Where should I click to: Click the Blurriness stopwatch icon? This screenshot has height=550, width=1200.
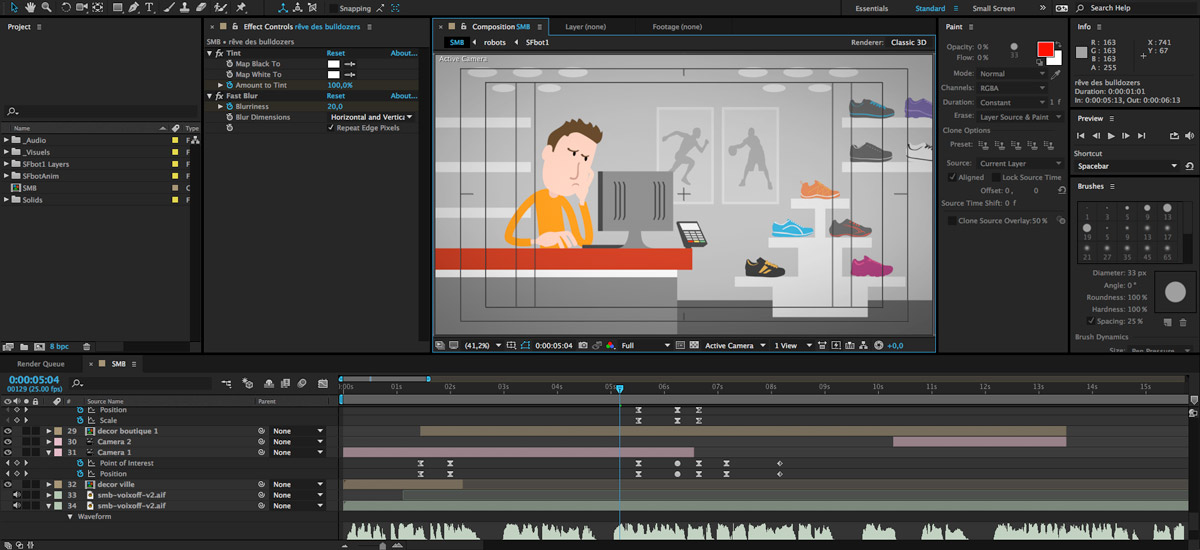(x=228, y=106)
